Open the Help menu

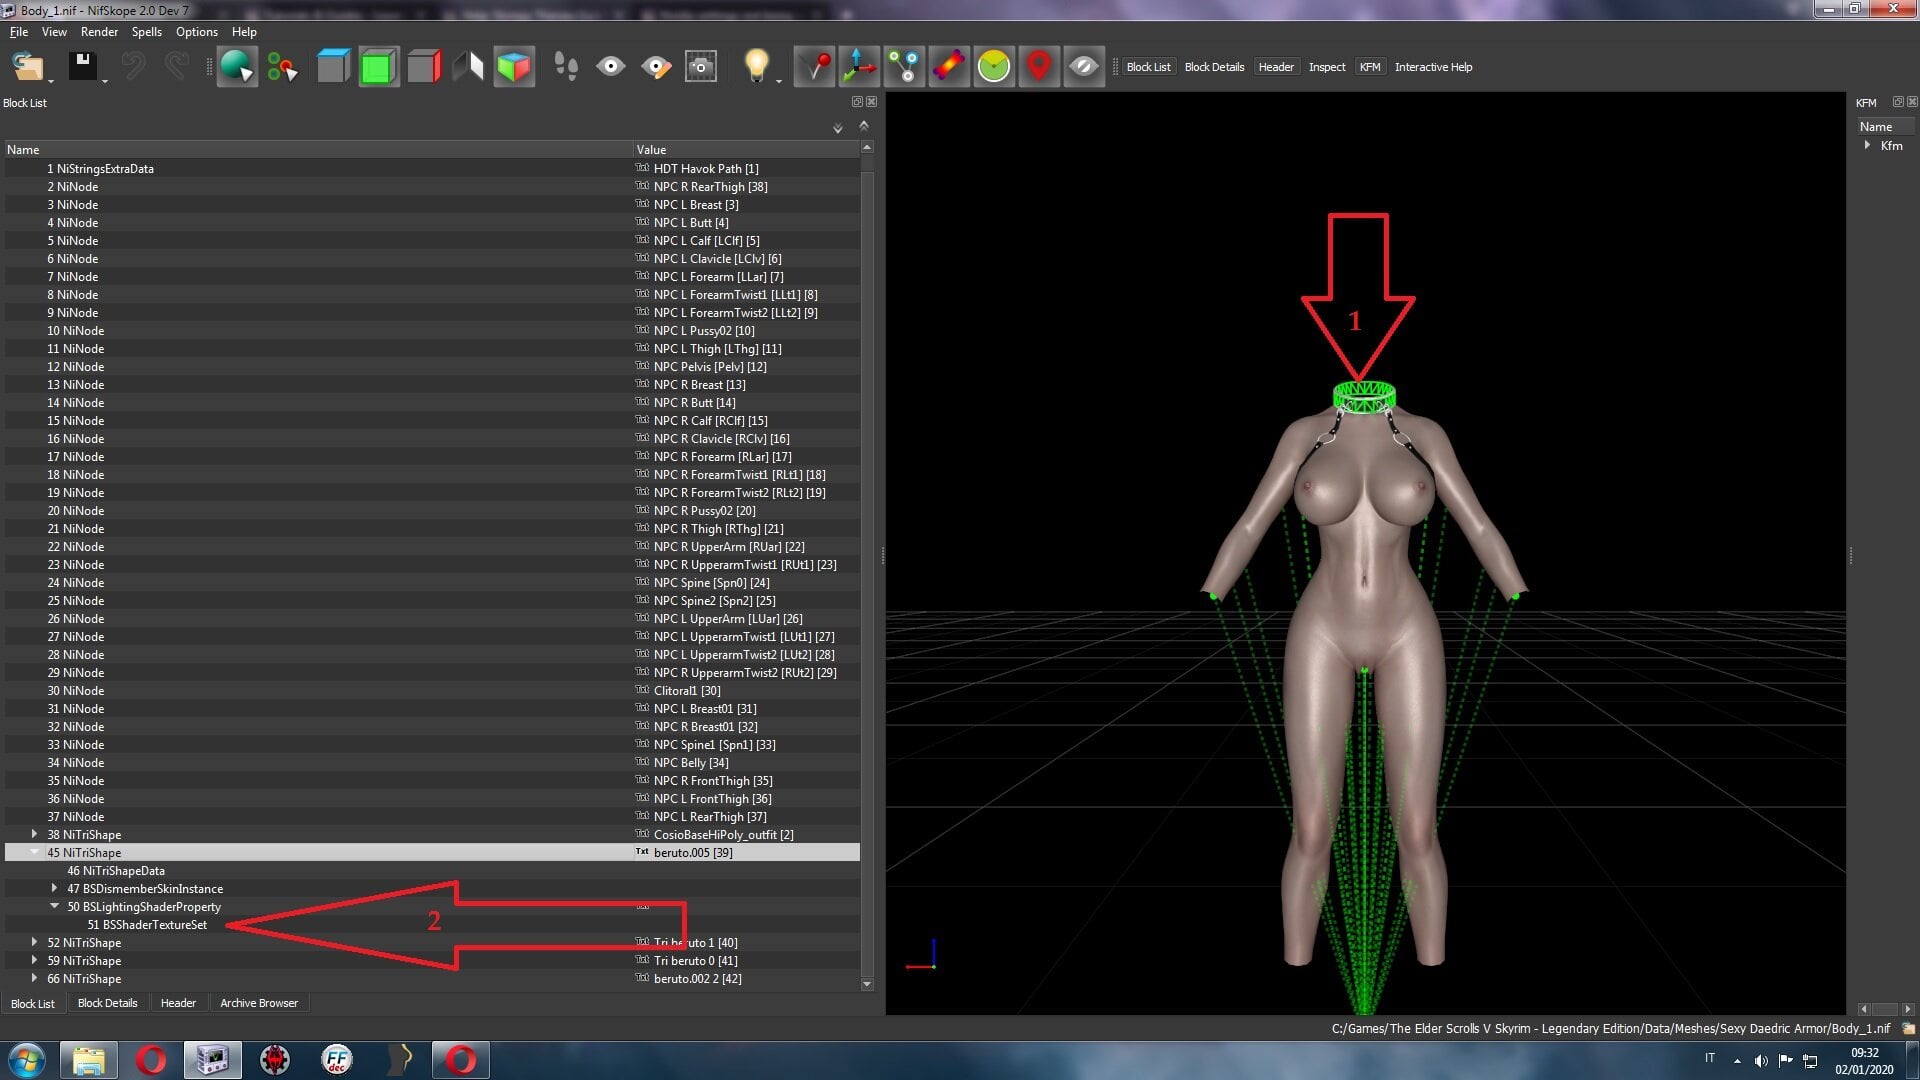click(244, 32)
